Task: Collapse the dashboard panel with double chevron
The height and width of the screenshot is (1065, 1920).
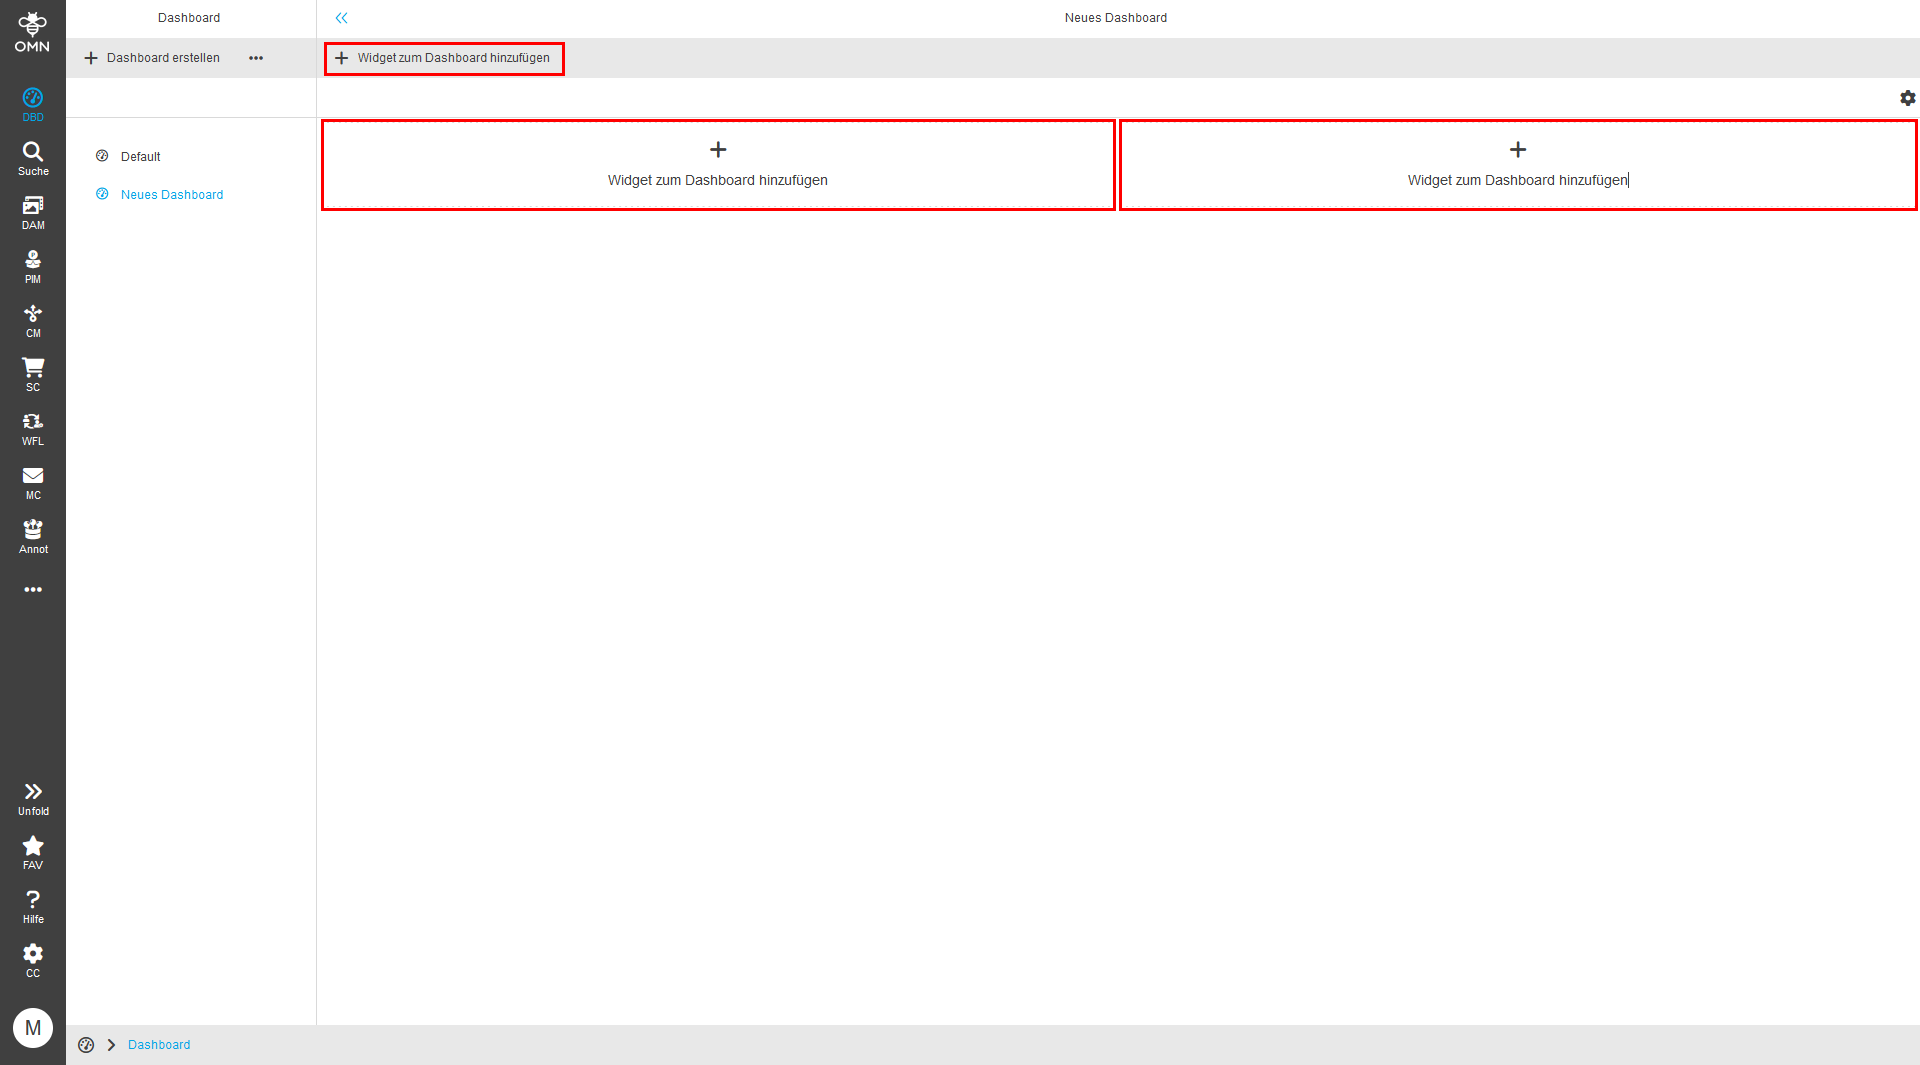Action: (x=342, y=17)
